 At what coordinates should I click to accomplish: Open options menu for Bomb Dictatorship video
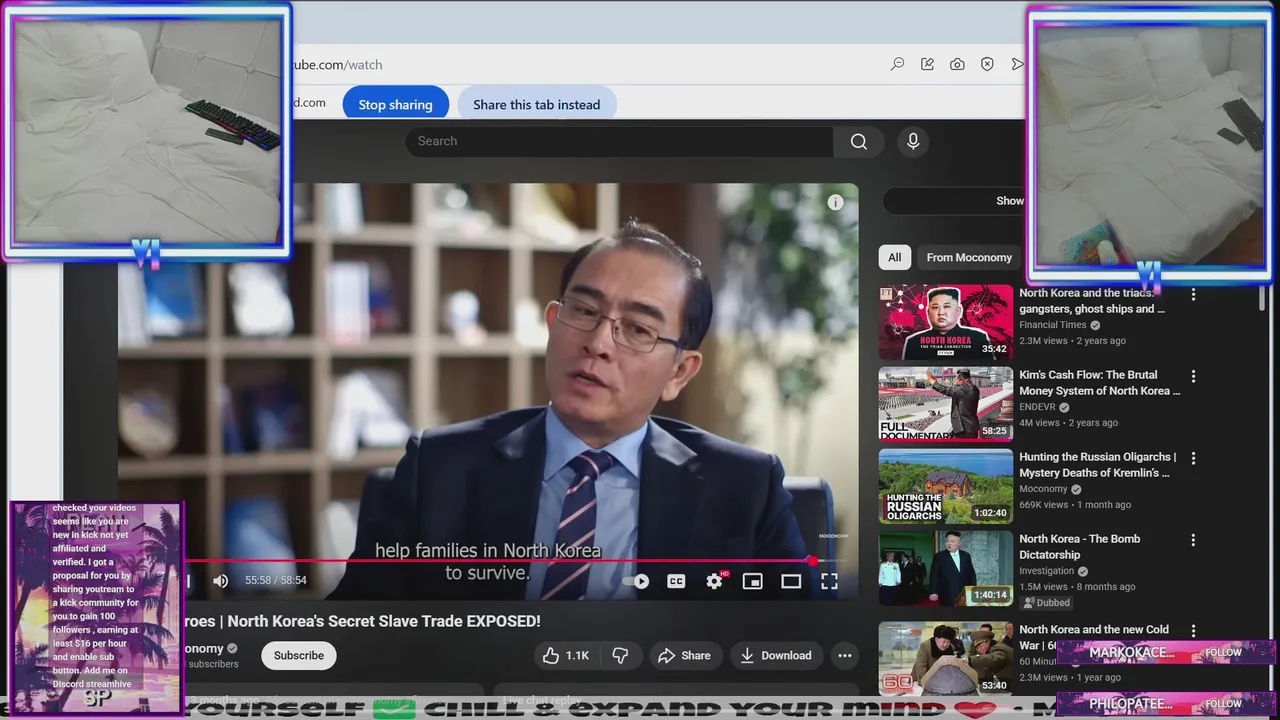coord(1193,540)
